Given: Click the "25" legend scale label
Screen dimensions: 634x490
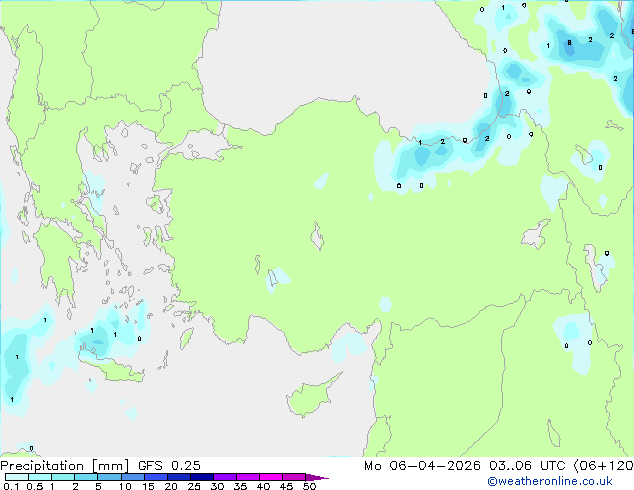Looking at the screenshot, I should 194,486.
